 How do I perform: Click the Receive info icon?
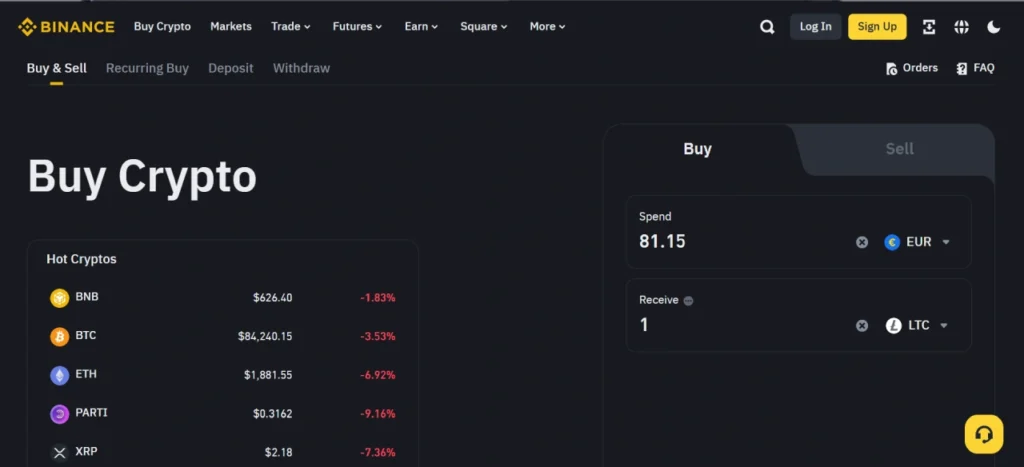(x=688, y=300)
